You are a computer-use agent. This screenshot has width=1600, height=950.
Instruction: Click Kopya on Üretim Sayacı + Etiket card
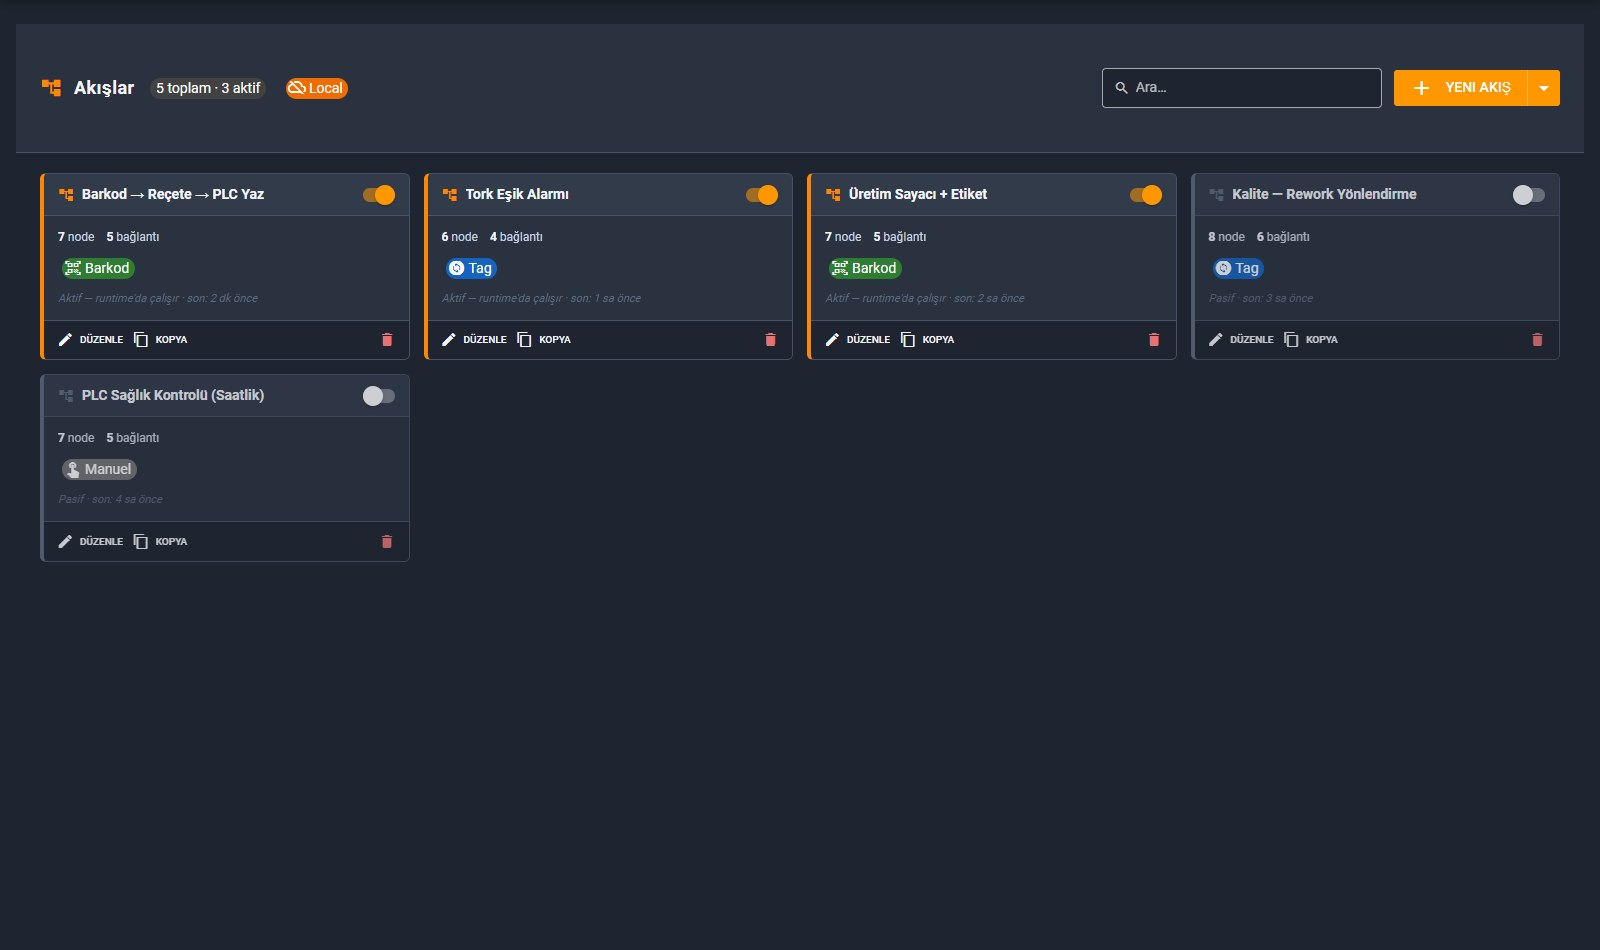tap(928, 340)
